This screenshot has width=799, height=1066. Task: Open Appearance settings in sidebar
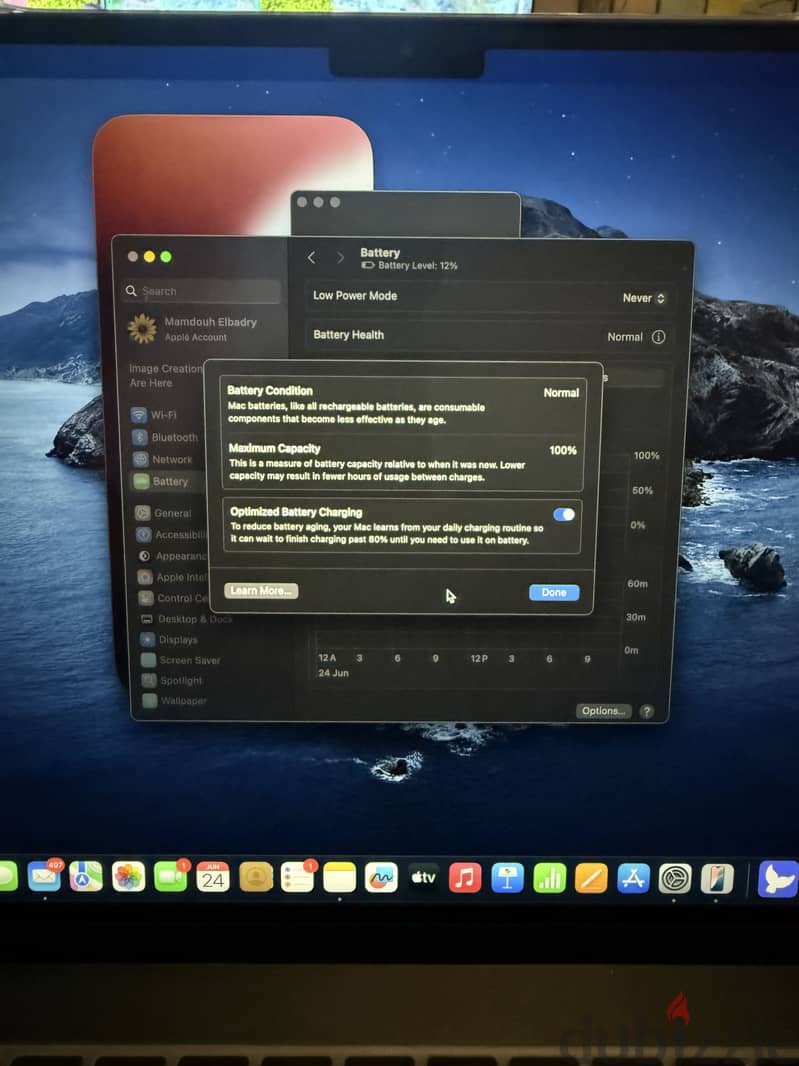tap(171, 556)
